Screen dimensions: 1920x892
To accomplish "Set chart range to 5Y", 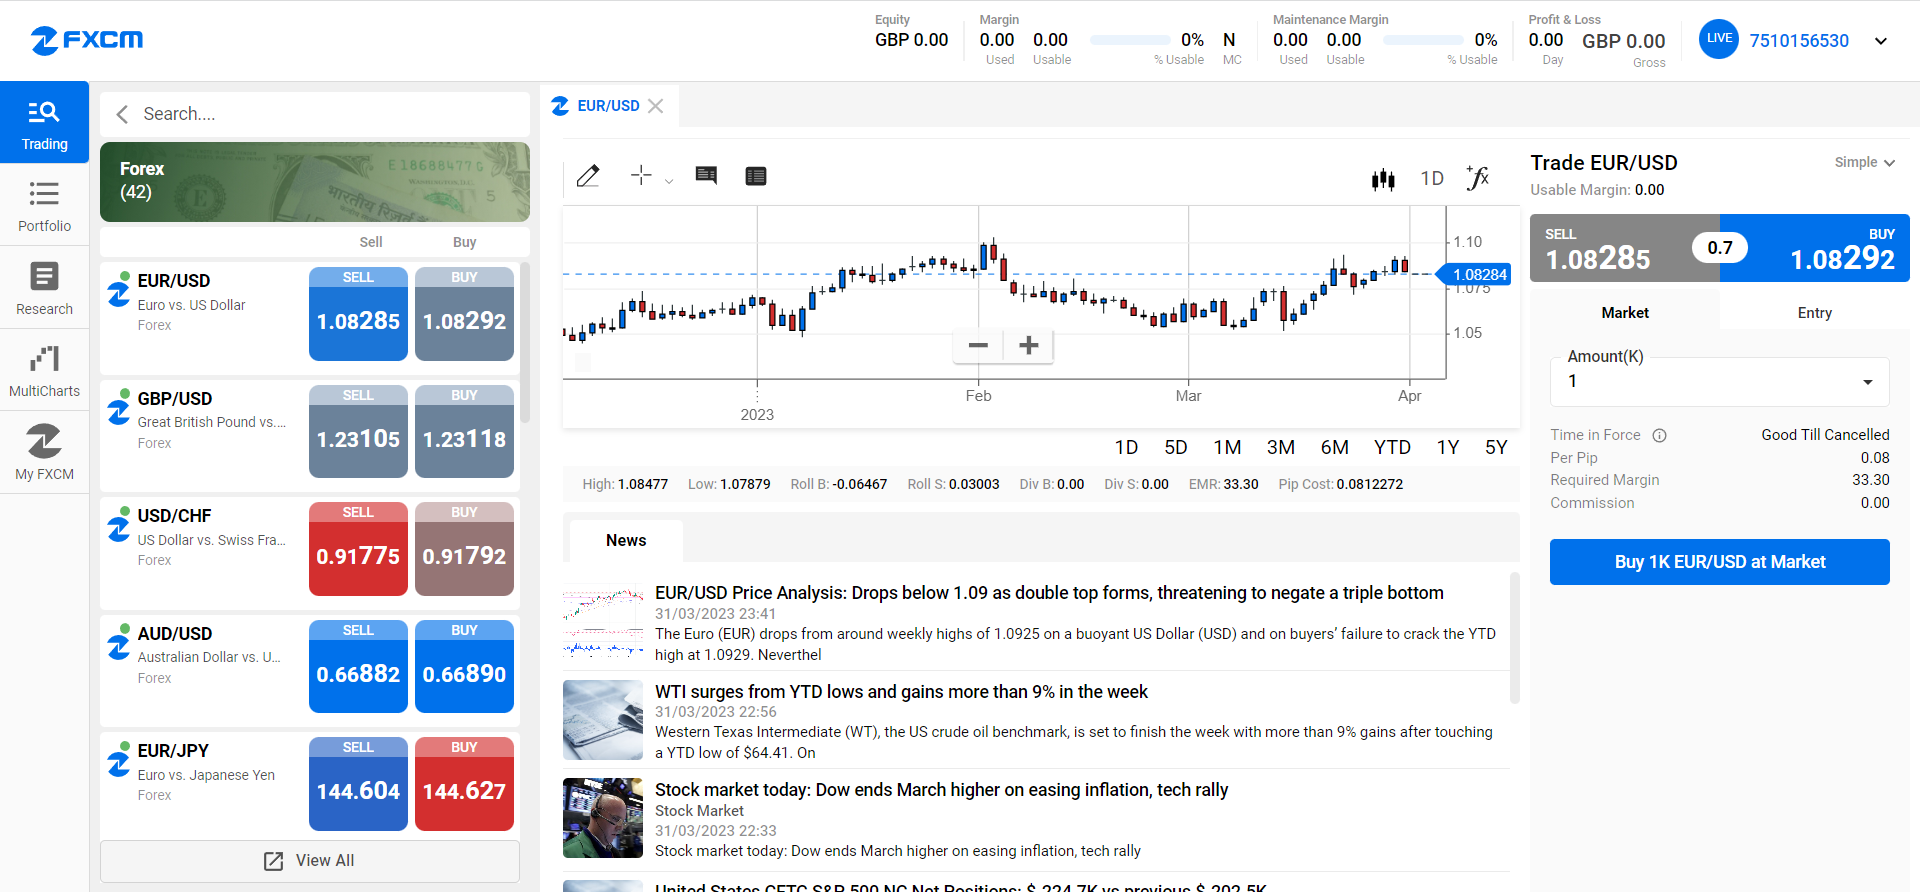I will [x=1496, y=448].
